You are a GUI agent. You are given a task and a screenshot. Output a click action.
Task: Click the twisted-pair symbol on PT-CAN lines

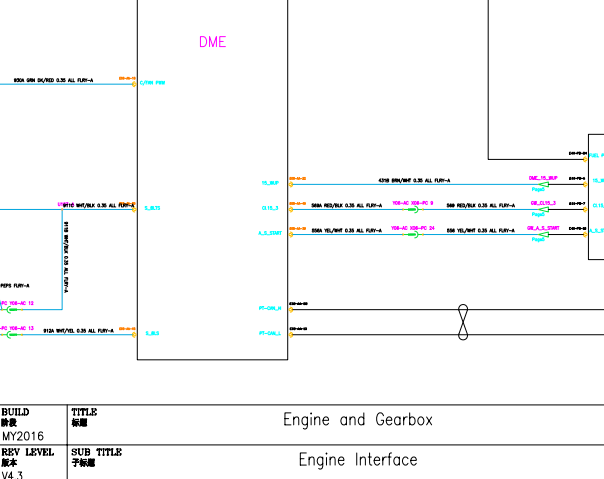(463, 322)
